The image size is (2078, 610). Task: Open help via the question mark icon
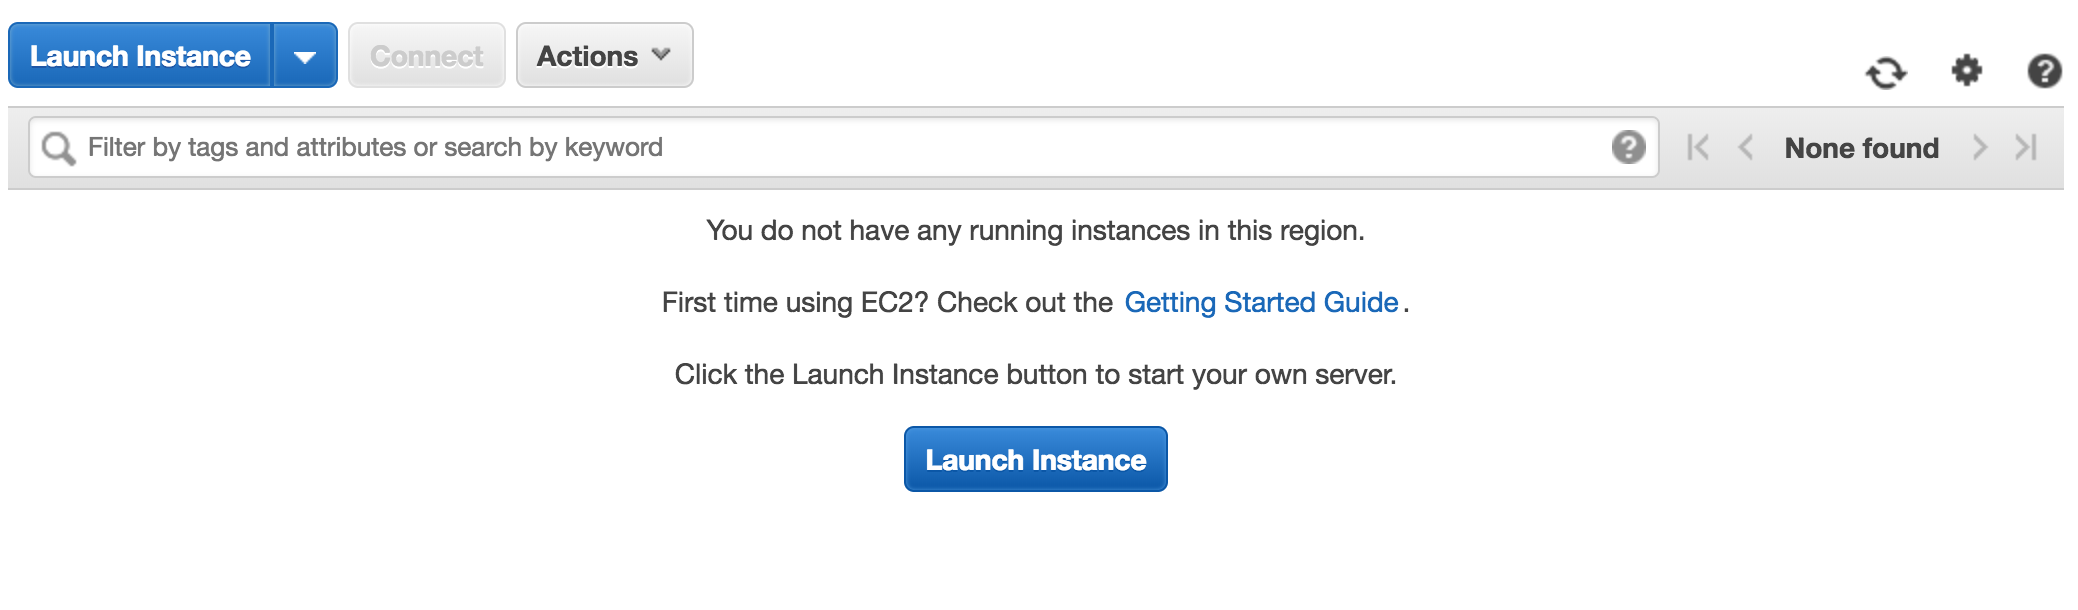[2043, 72]
